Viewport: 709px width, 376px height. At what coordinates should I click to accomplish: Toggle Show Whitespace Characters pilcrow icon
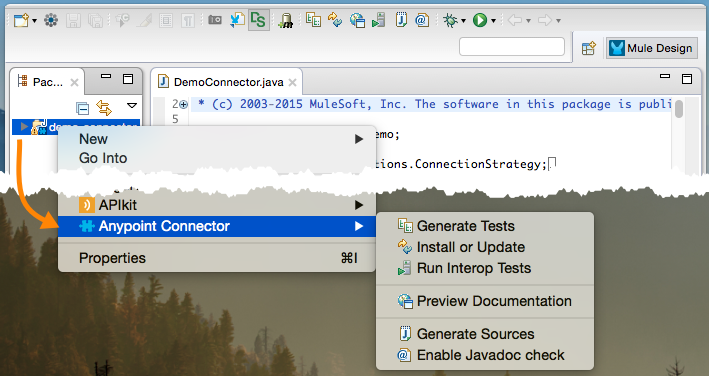[188, 20]
